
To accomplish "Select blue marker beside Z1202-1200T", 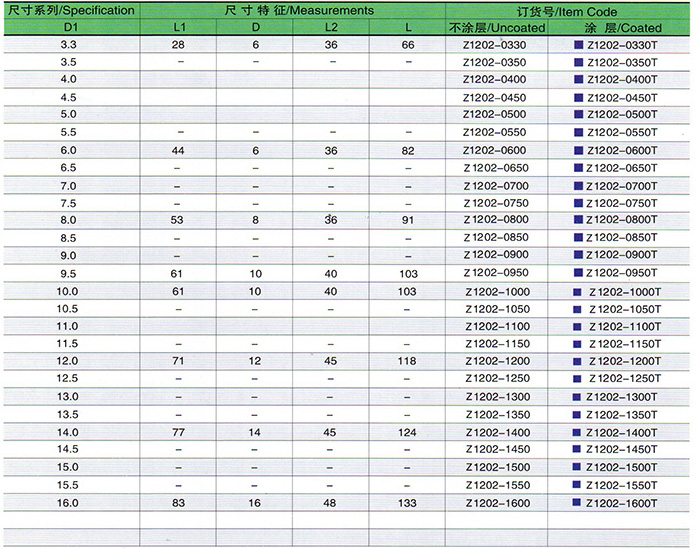I will [579, 361].
